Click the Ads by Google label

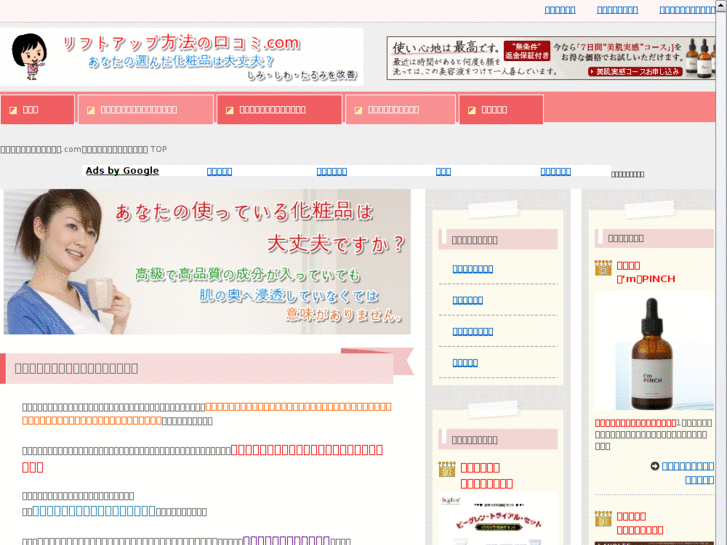tap(122, 171)
